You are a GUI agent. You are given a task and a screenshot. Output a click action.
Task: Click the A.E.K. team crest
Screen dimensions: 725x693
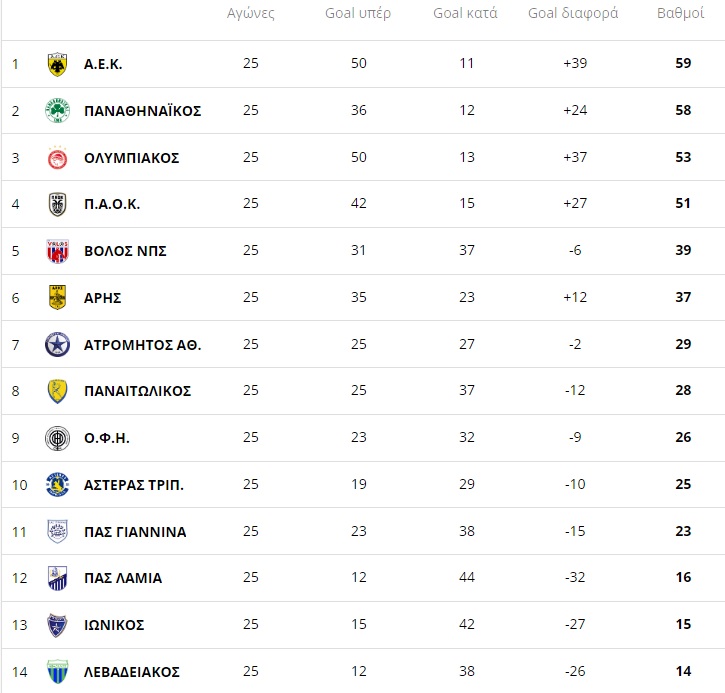(57, 64)
